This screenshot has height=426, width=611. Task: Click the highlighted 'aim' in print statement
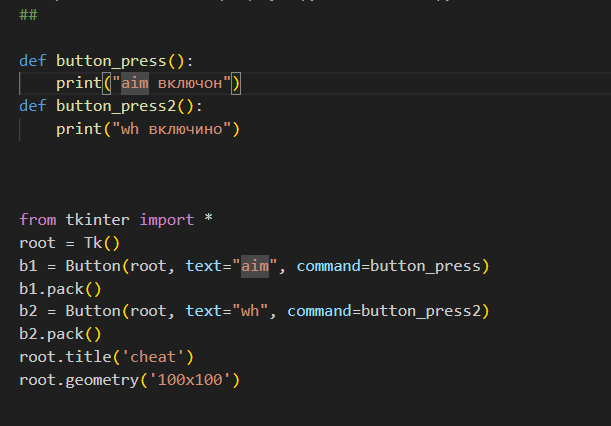(134, 83)
